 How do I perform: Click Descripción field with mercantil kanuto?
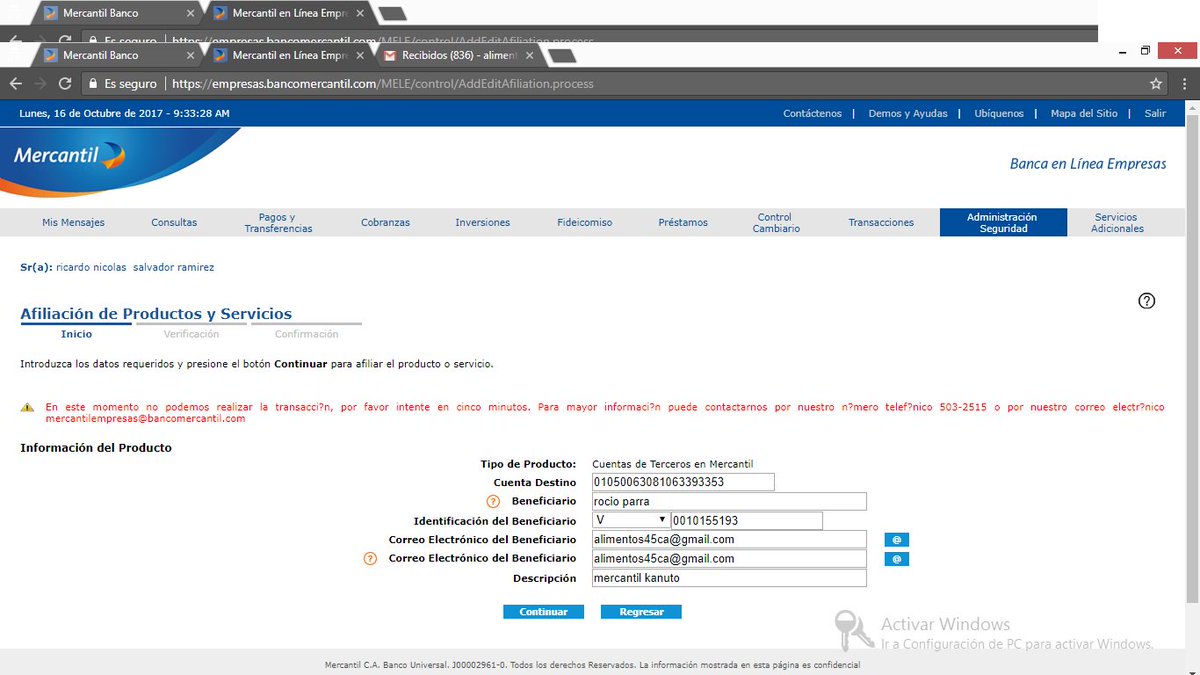pyautogui.click(x=729, y=578)
